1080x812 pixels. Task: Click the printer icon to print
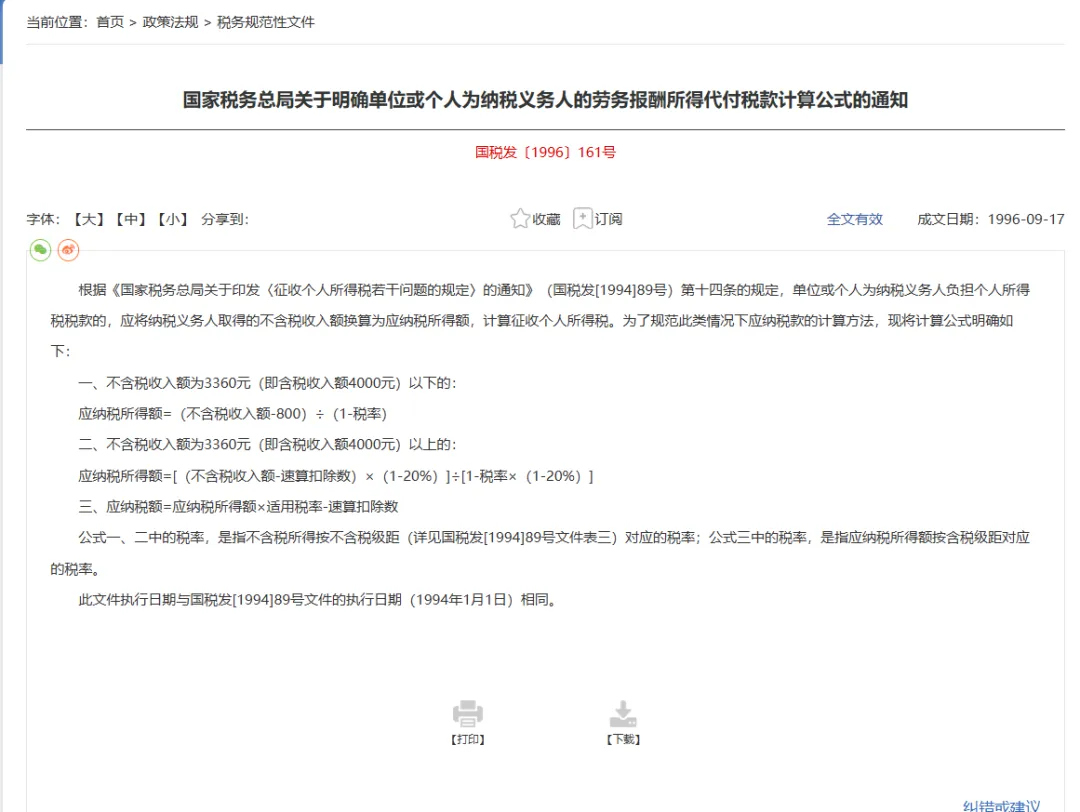[468, 714]
